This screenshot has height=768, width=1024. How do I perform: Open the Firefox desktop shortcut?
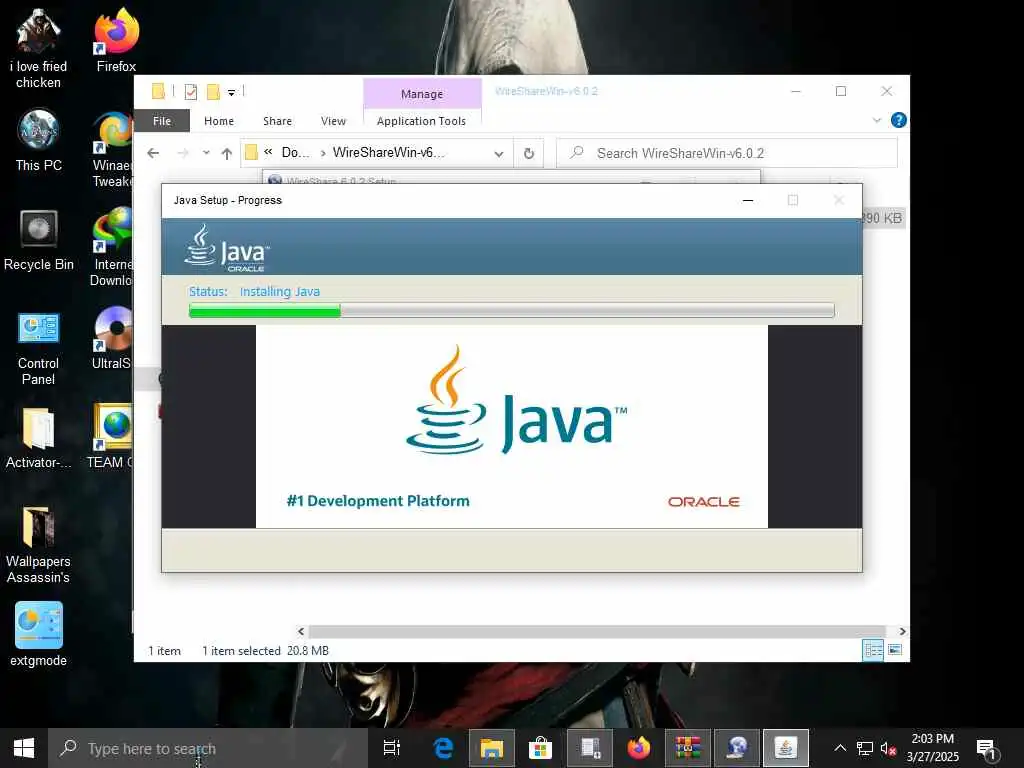[116, 39]
